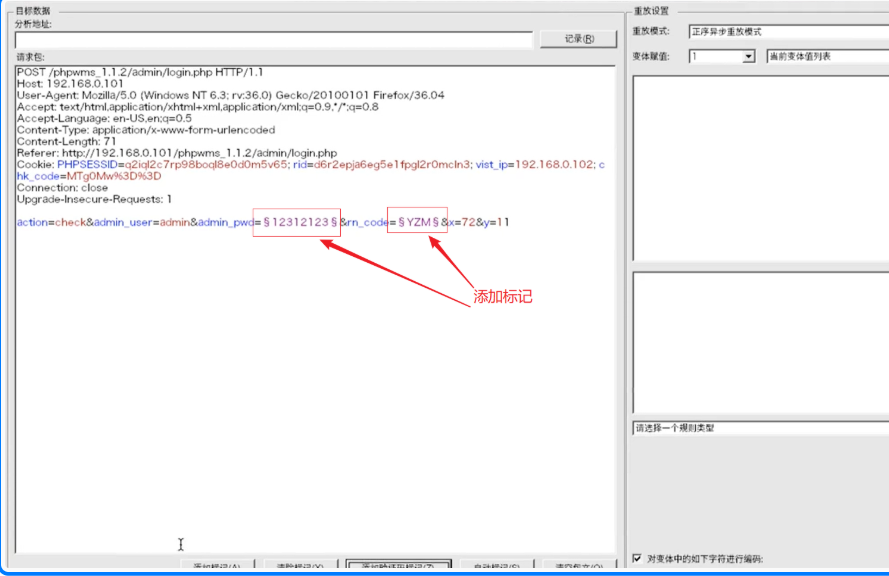889x576 pixels.
Task: Click the Upgrade-Insecure-Requests: 1 line
Action: point(94,199)
